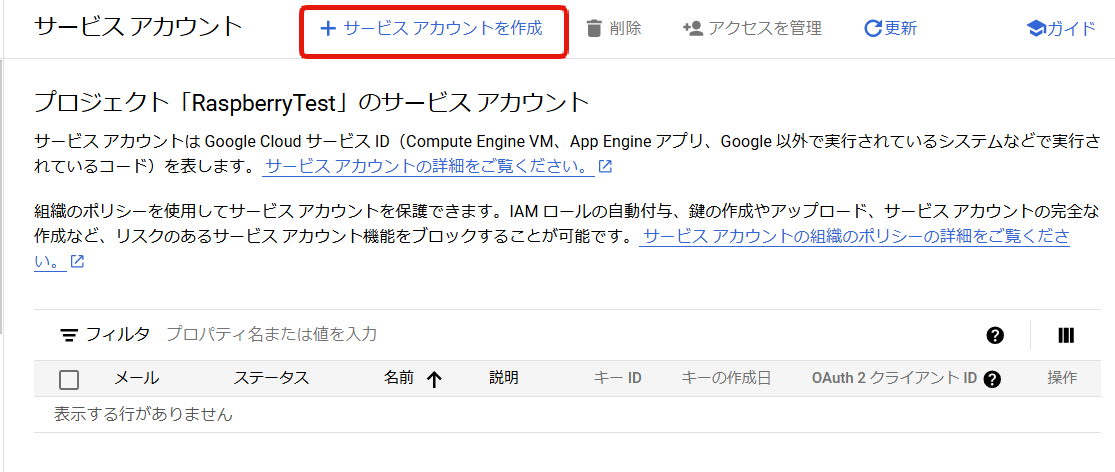The image size is (1115, 472).
Task: Click the 更新 refresh button
Action: tap(890, 28)
